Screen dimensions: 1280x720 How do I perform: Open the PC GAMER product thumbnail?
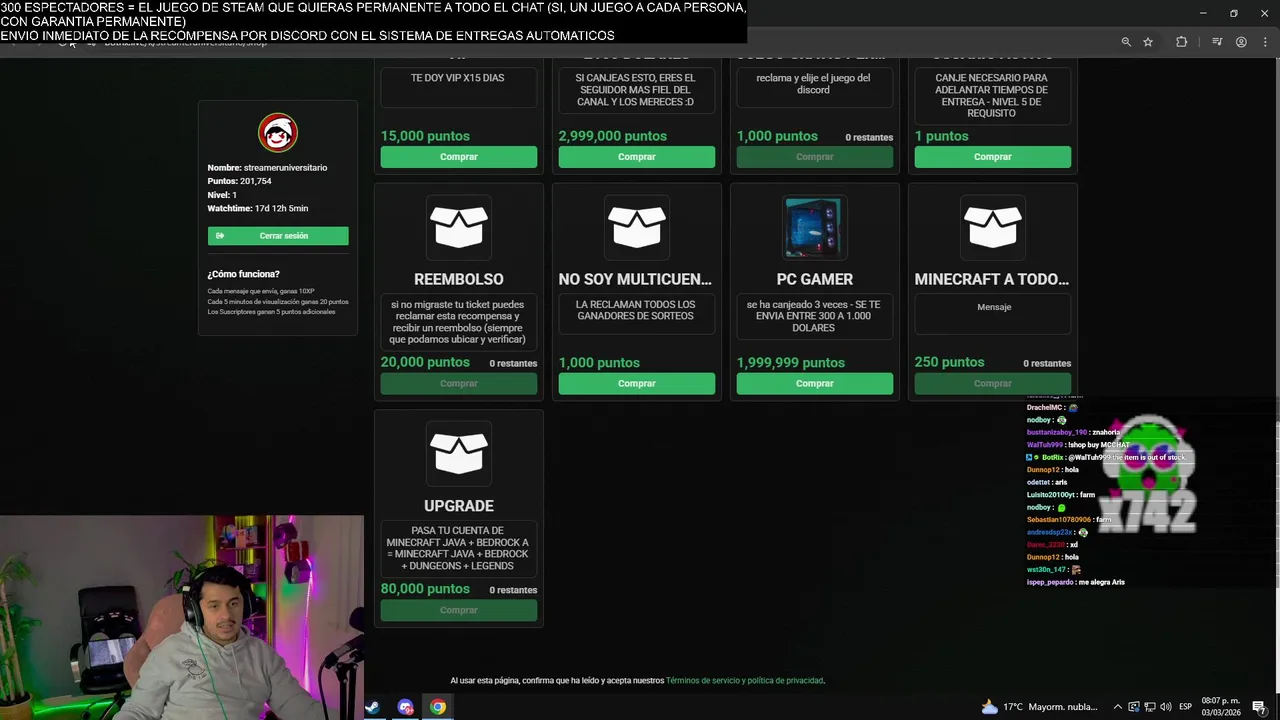(x=815, y=227)
